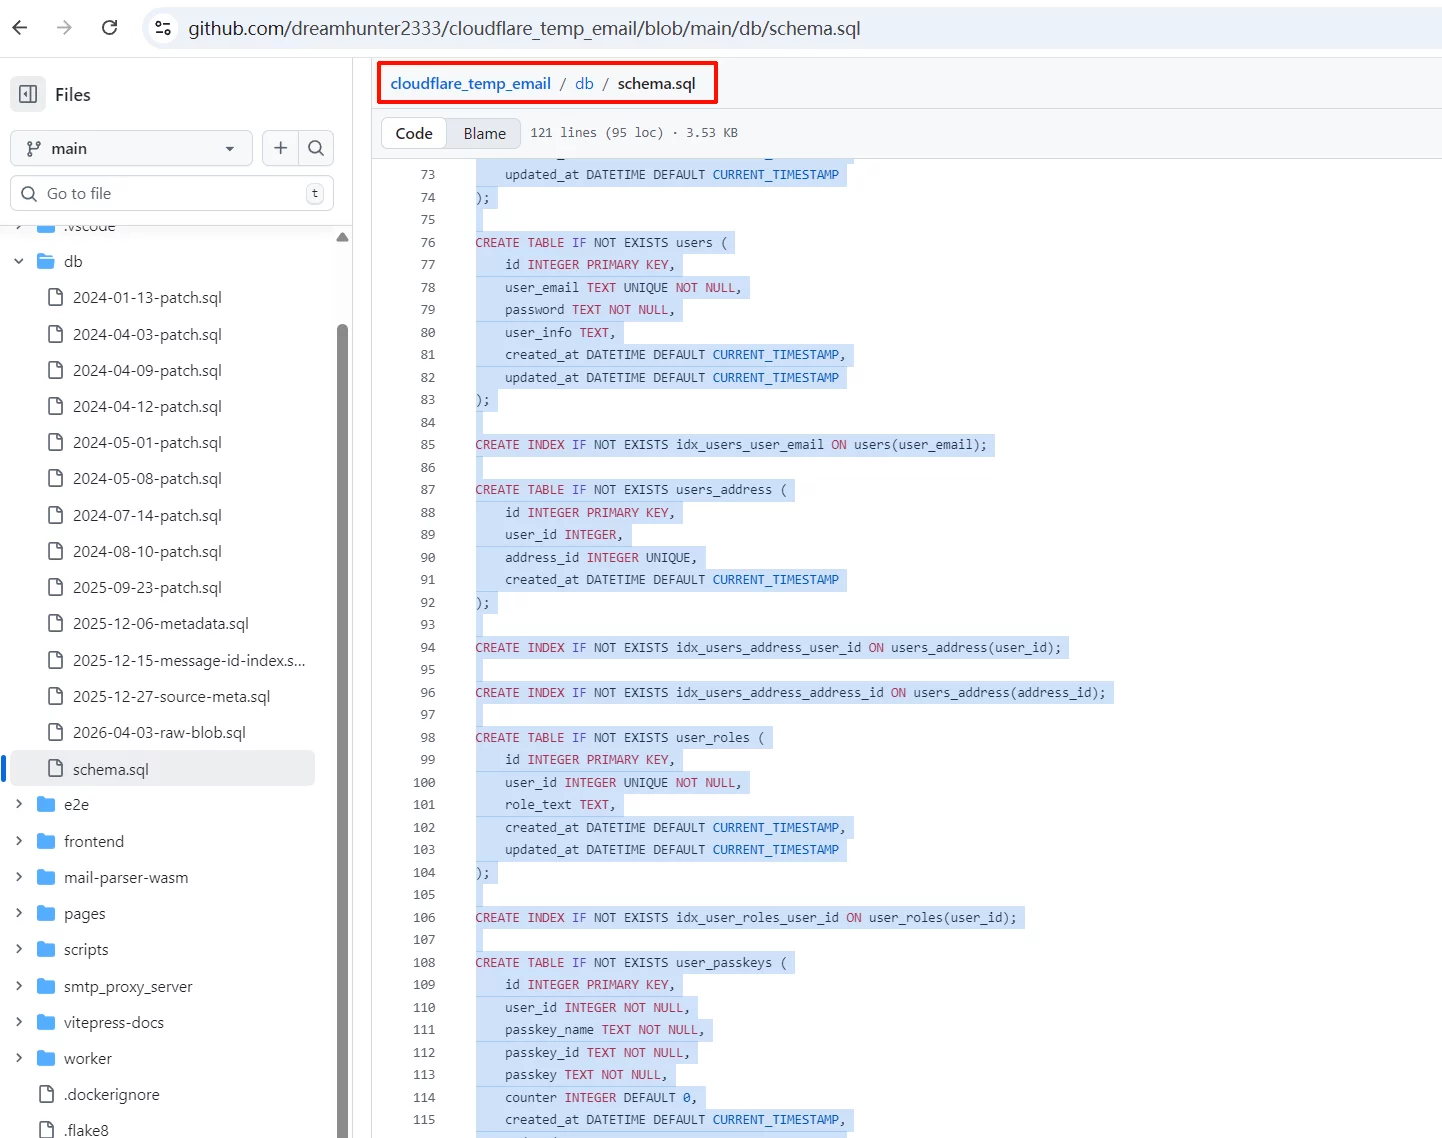Click the site info icon in address bar
The height and width of the screenshot is (1138, 1442).
(163, 28)
